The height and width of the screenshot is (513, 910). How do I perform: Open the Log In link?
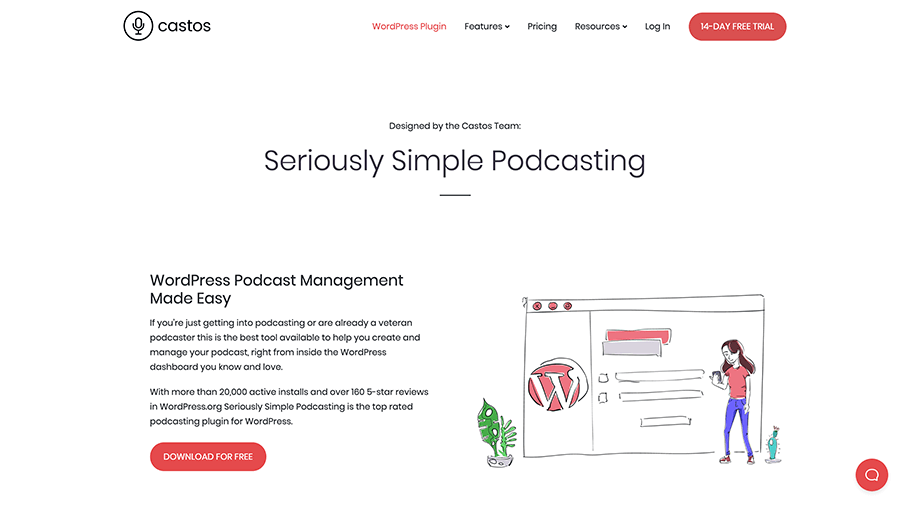(658, 26)
